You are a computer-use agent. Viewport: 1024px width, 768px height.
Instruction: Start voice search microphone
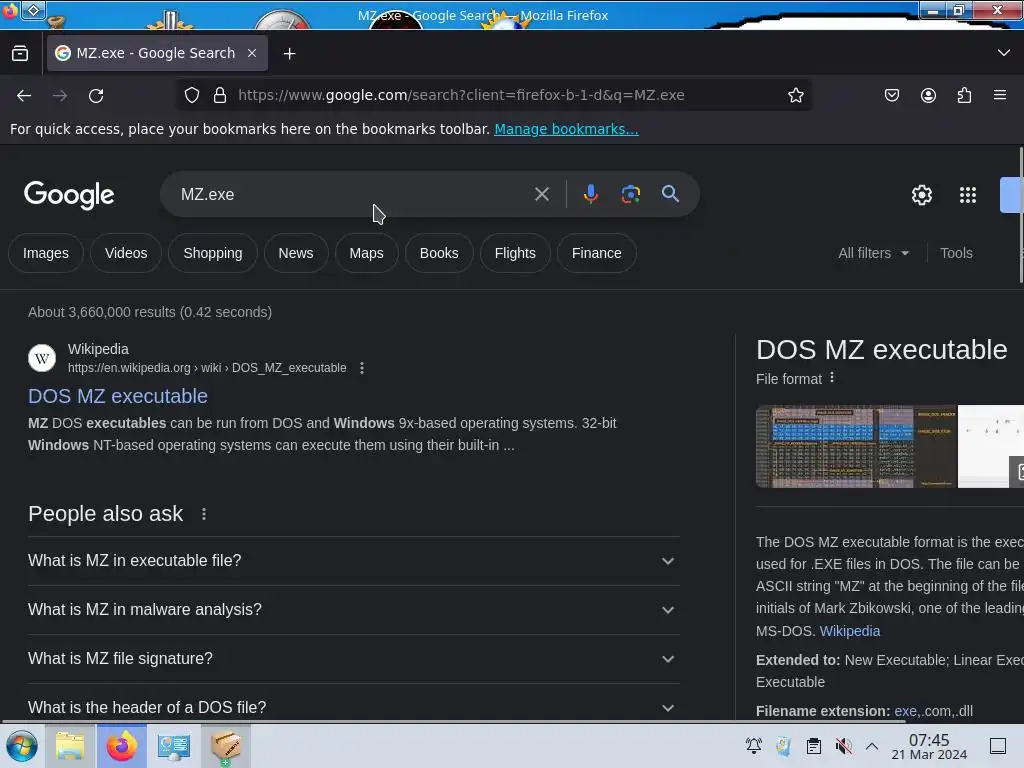[x=591, y=194]
